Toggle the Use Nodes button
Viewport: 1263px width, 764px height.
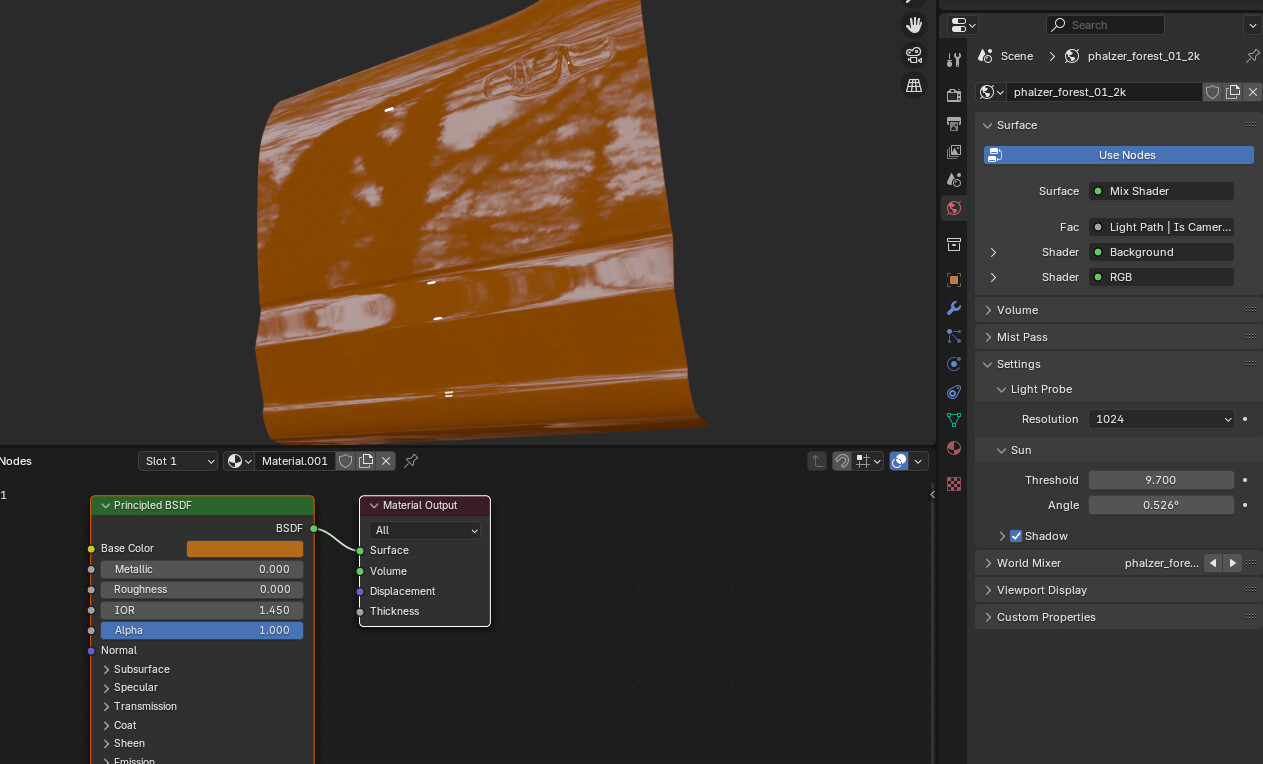(1118, 155)
